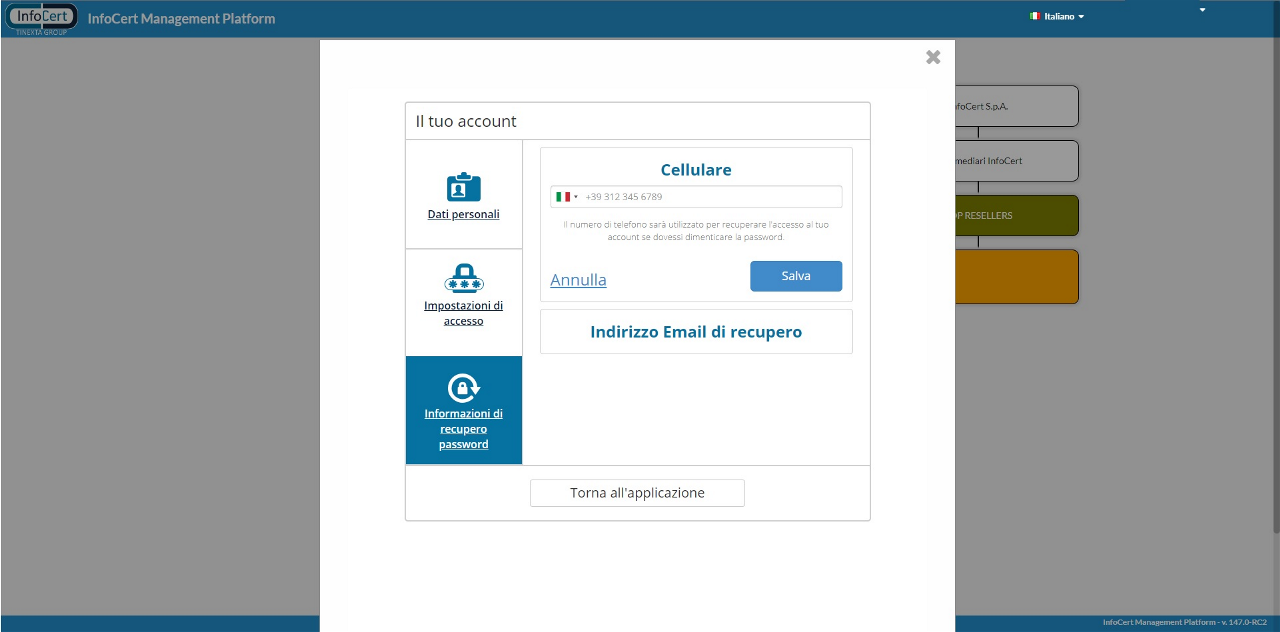Open the Impostazioni di accesso tab label
This screenshot has height=632, width=1280.
[463, 313]
